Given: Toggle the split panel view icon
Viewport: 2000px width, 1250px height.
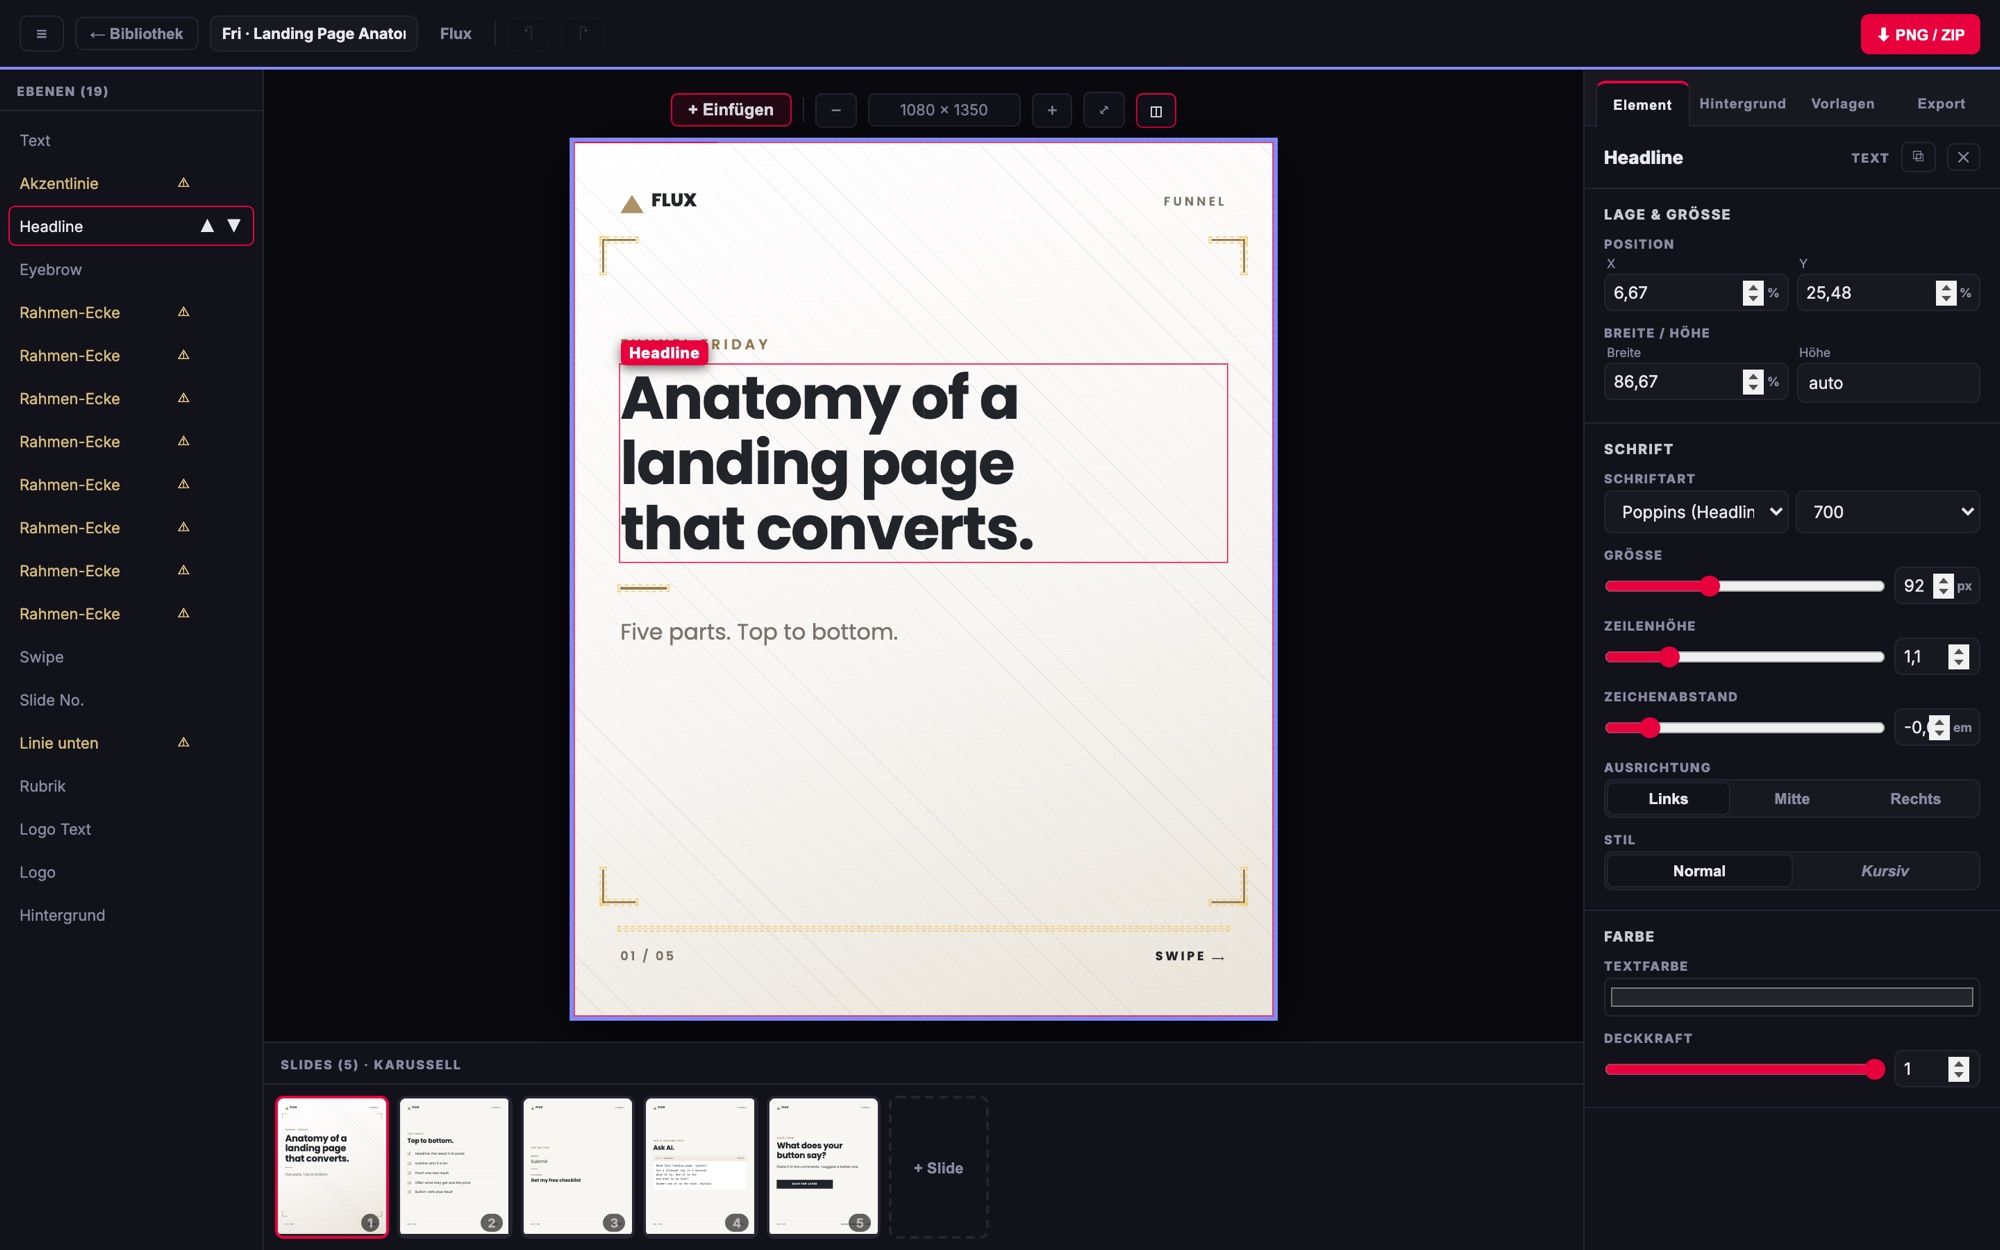Looking at the screenshot, I should coord(1156,110).
